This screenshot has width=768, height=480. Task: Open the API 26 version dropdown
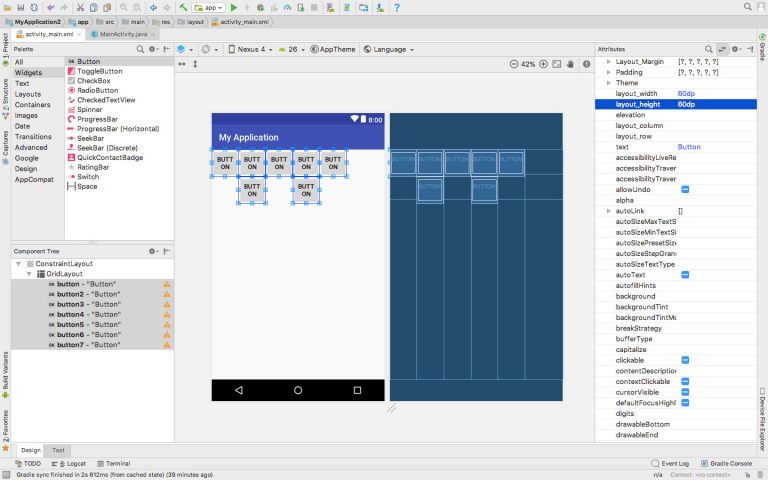[x=291, y=49]
